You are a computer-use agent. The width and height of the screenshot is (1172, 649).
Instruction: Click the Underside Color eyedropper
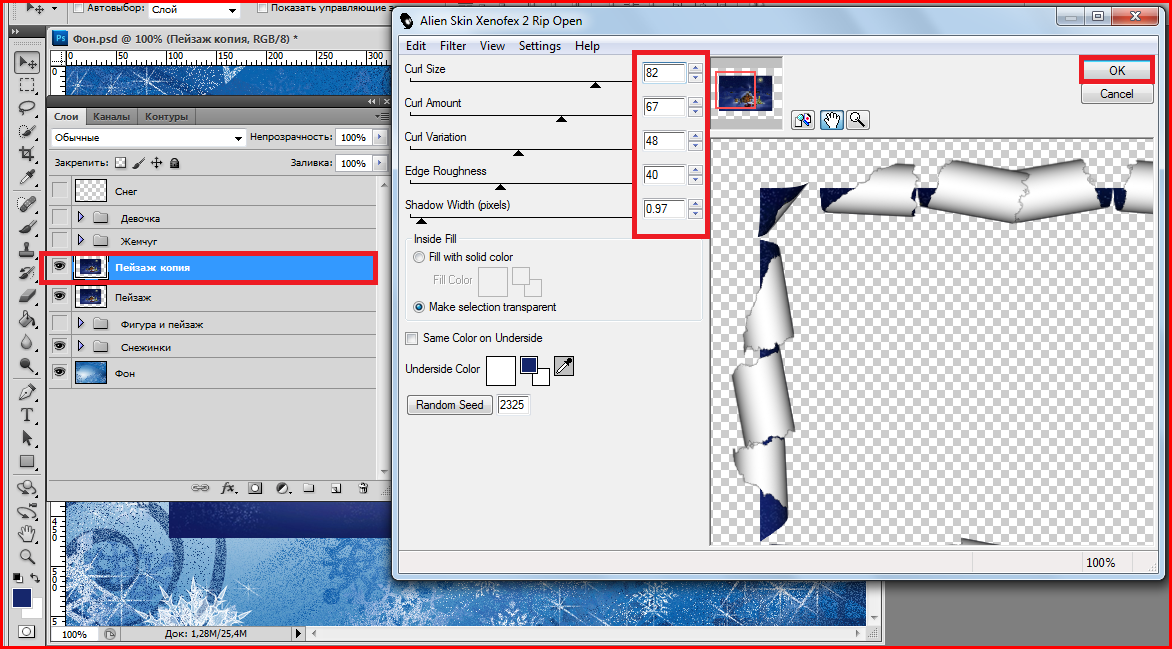point(564,366)
